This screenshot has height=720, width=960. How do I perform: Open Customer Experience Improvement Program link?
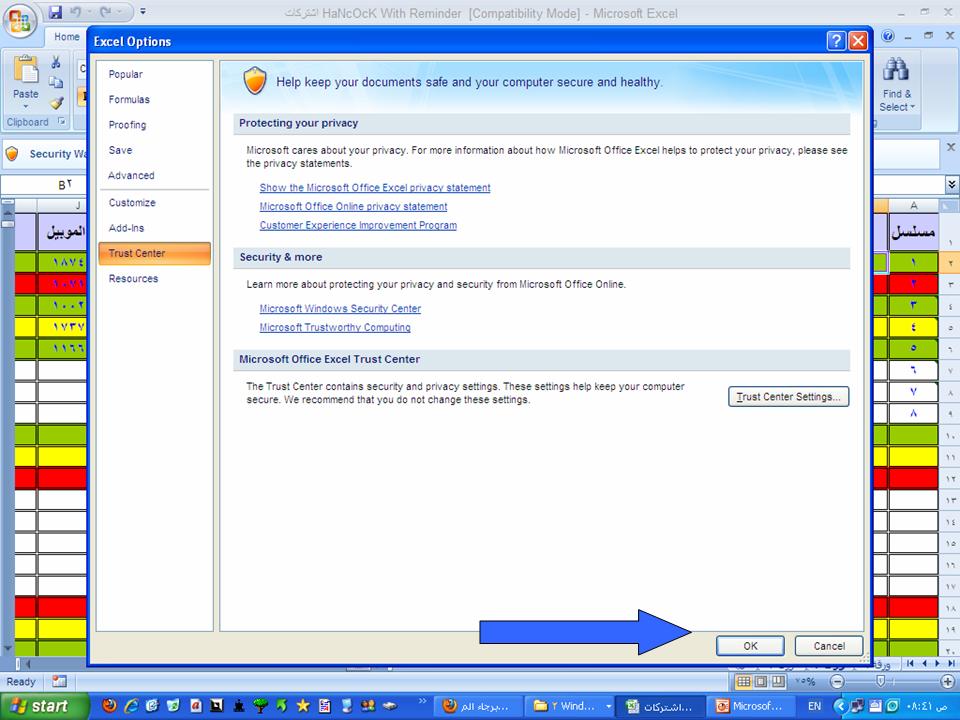(358, 225)
